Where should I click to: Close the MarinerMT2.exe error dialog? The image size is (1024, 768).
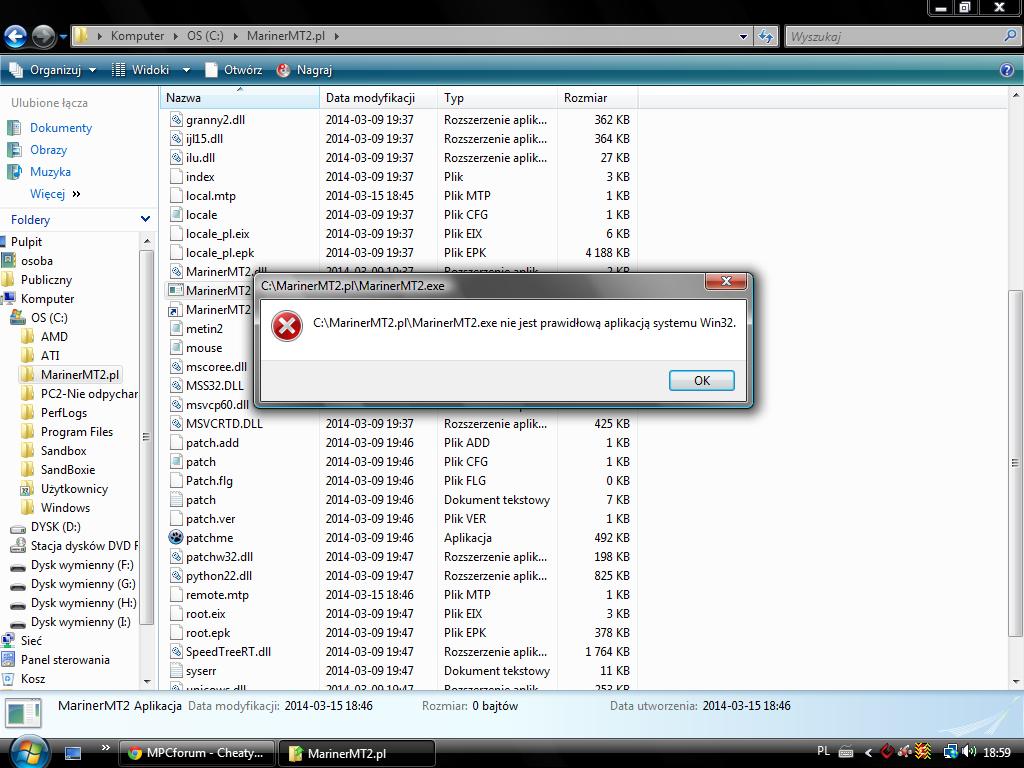click(x=726, y=281)
